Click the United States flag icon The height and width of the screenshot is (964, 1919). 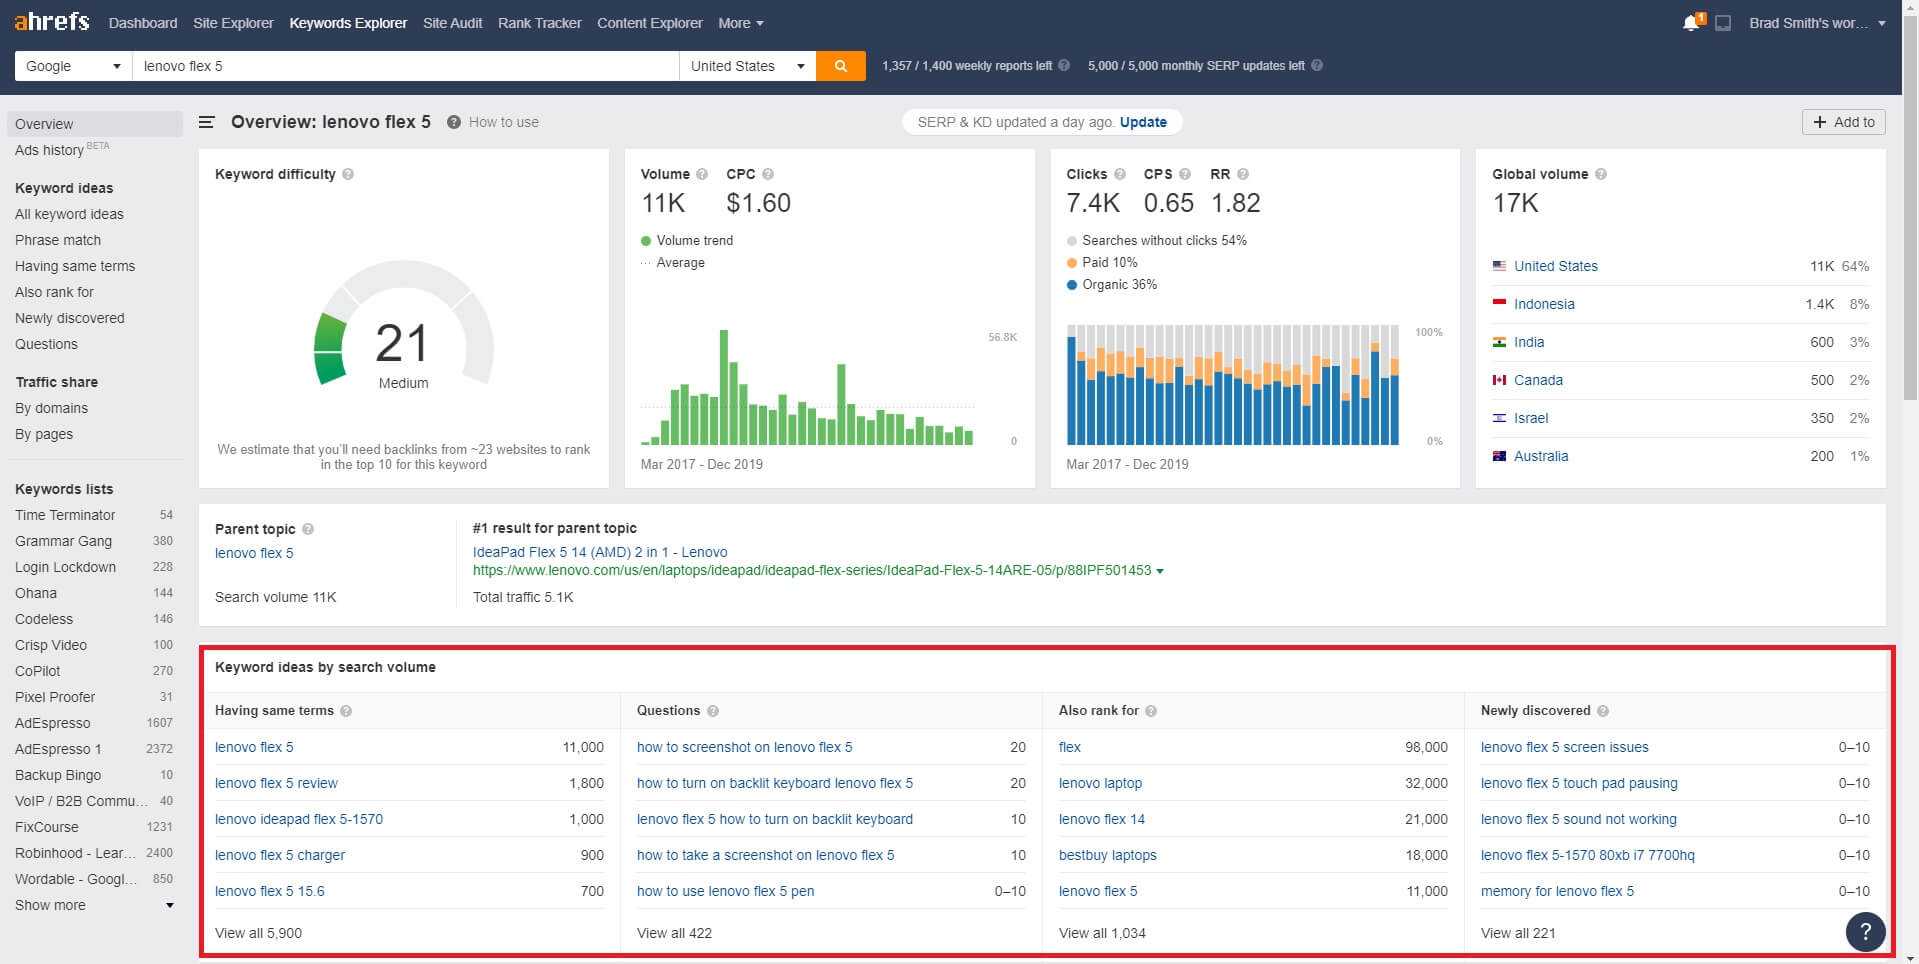click(x=1499, y=266)
